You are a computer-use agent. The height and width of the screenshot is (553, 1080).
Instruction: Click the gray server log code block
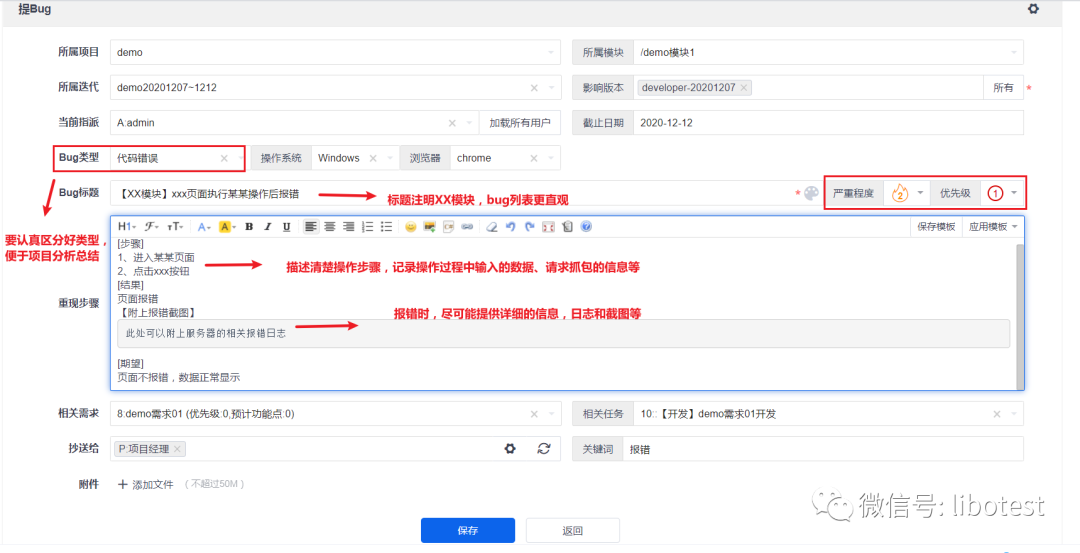point(563,333)
